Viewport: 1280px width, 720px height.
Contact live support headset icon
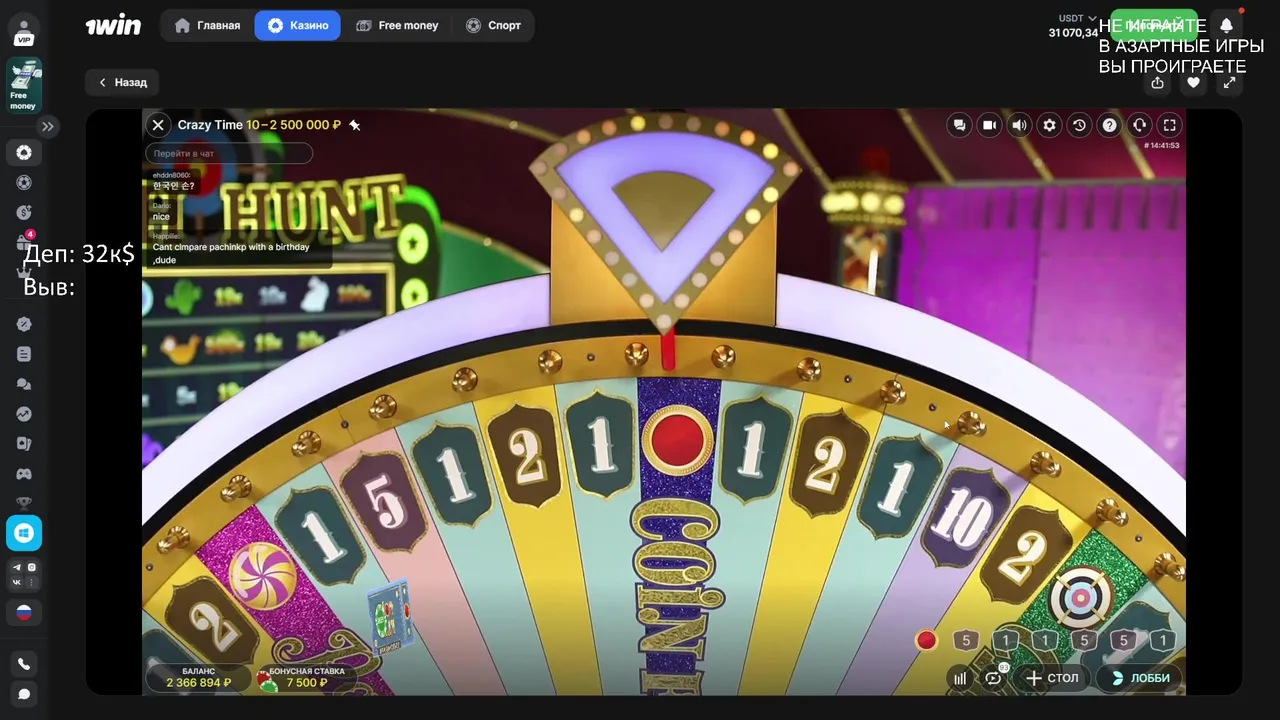[x=1139, y=125]
